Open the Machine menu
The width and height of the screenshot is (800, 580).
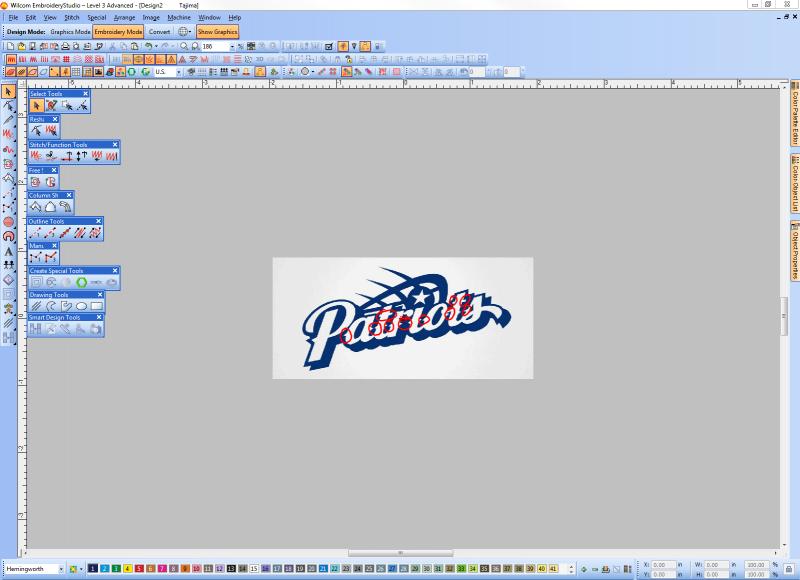[179, 17]
